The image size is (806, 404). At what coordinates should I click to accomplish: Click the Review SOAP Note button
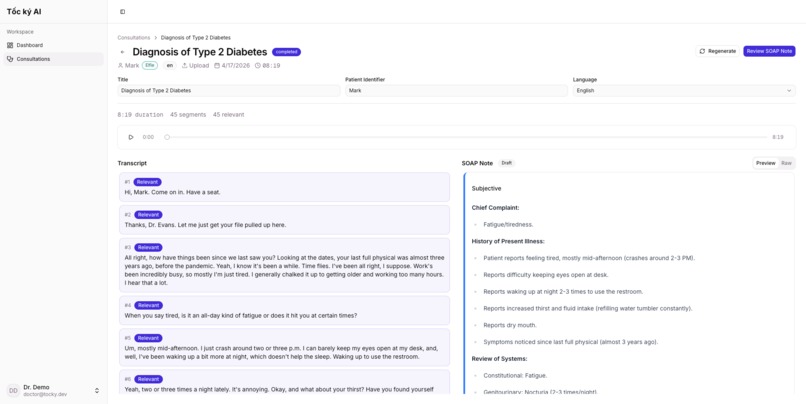pos(769,51)
